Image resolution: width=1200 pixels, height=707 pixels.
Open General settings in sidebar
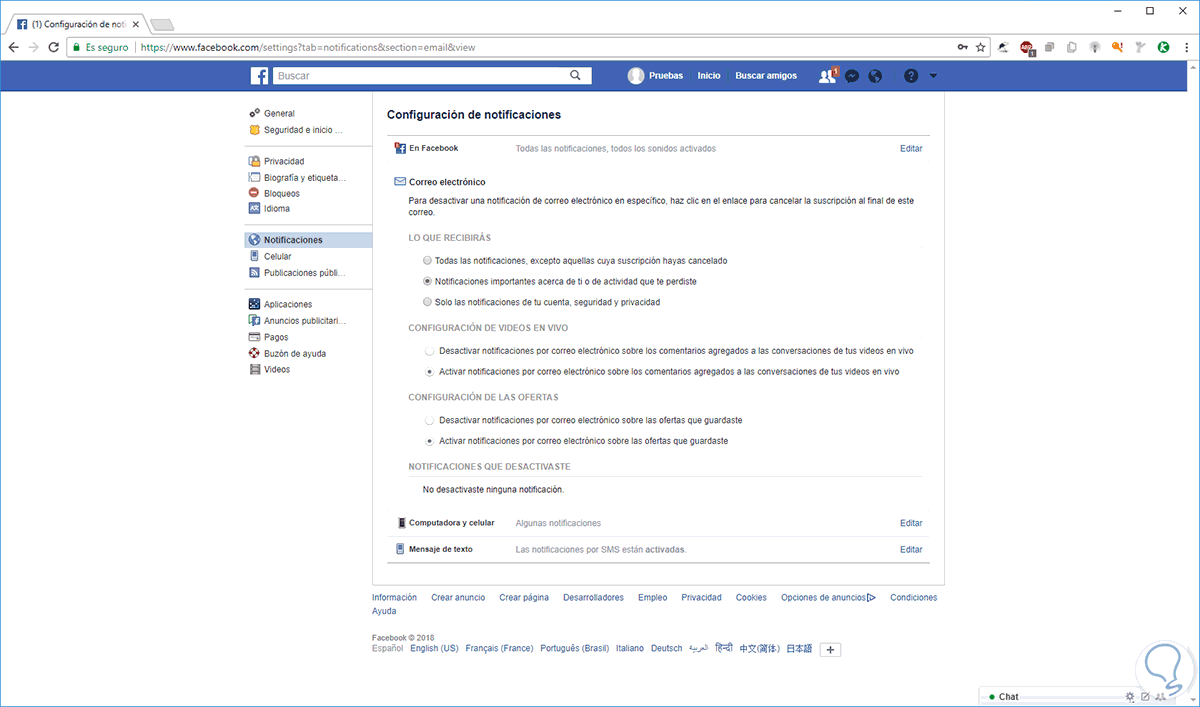click(279, 114)
